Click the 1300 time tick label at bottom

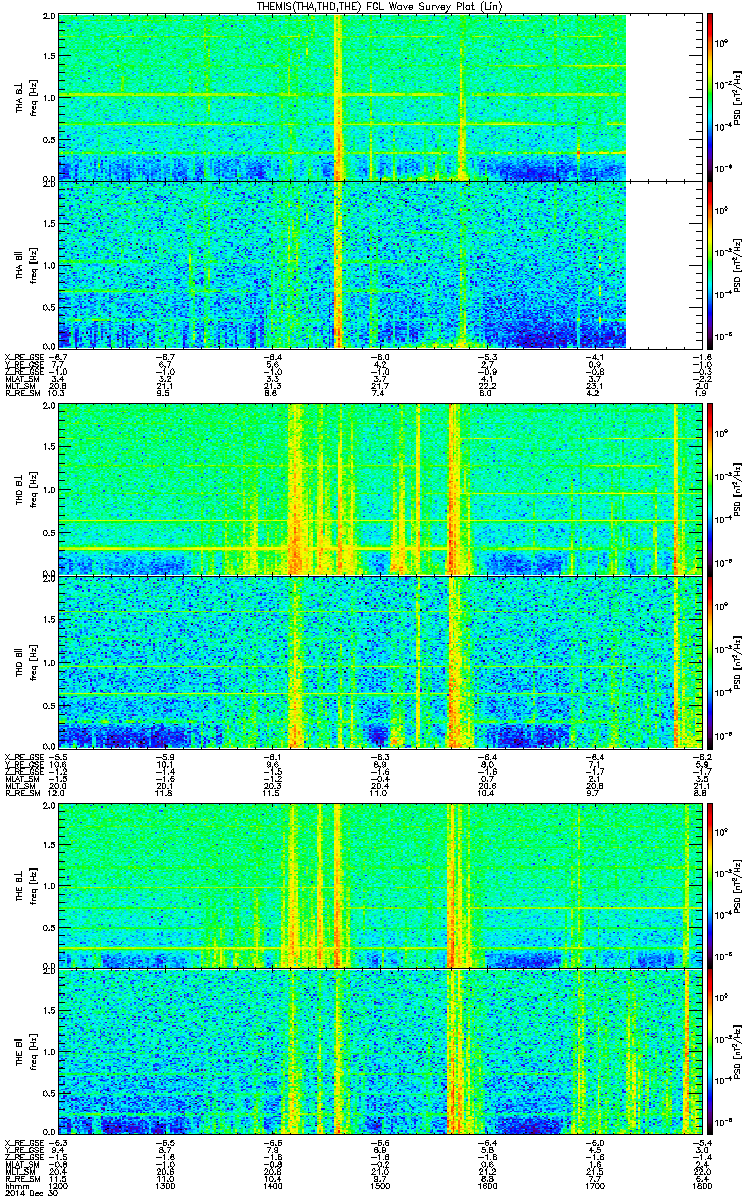[165, 1185]
